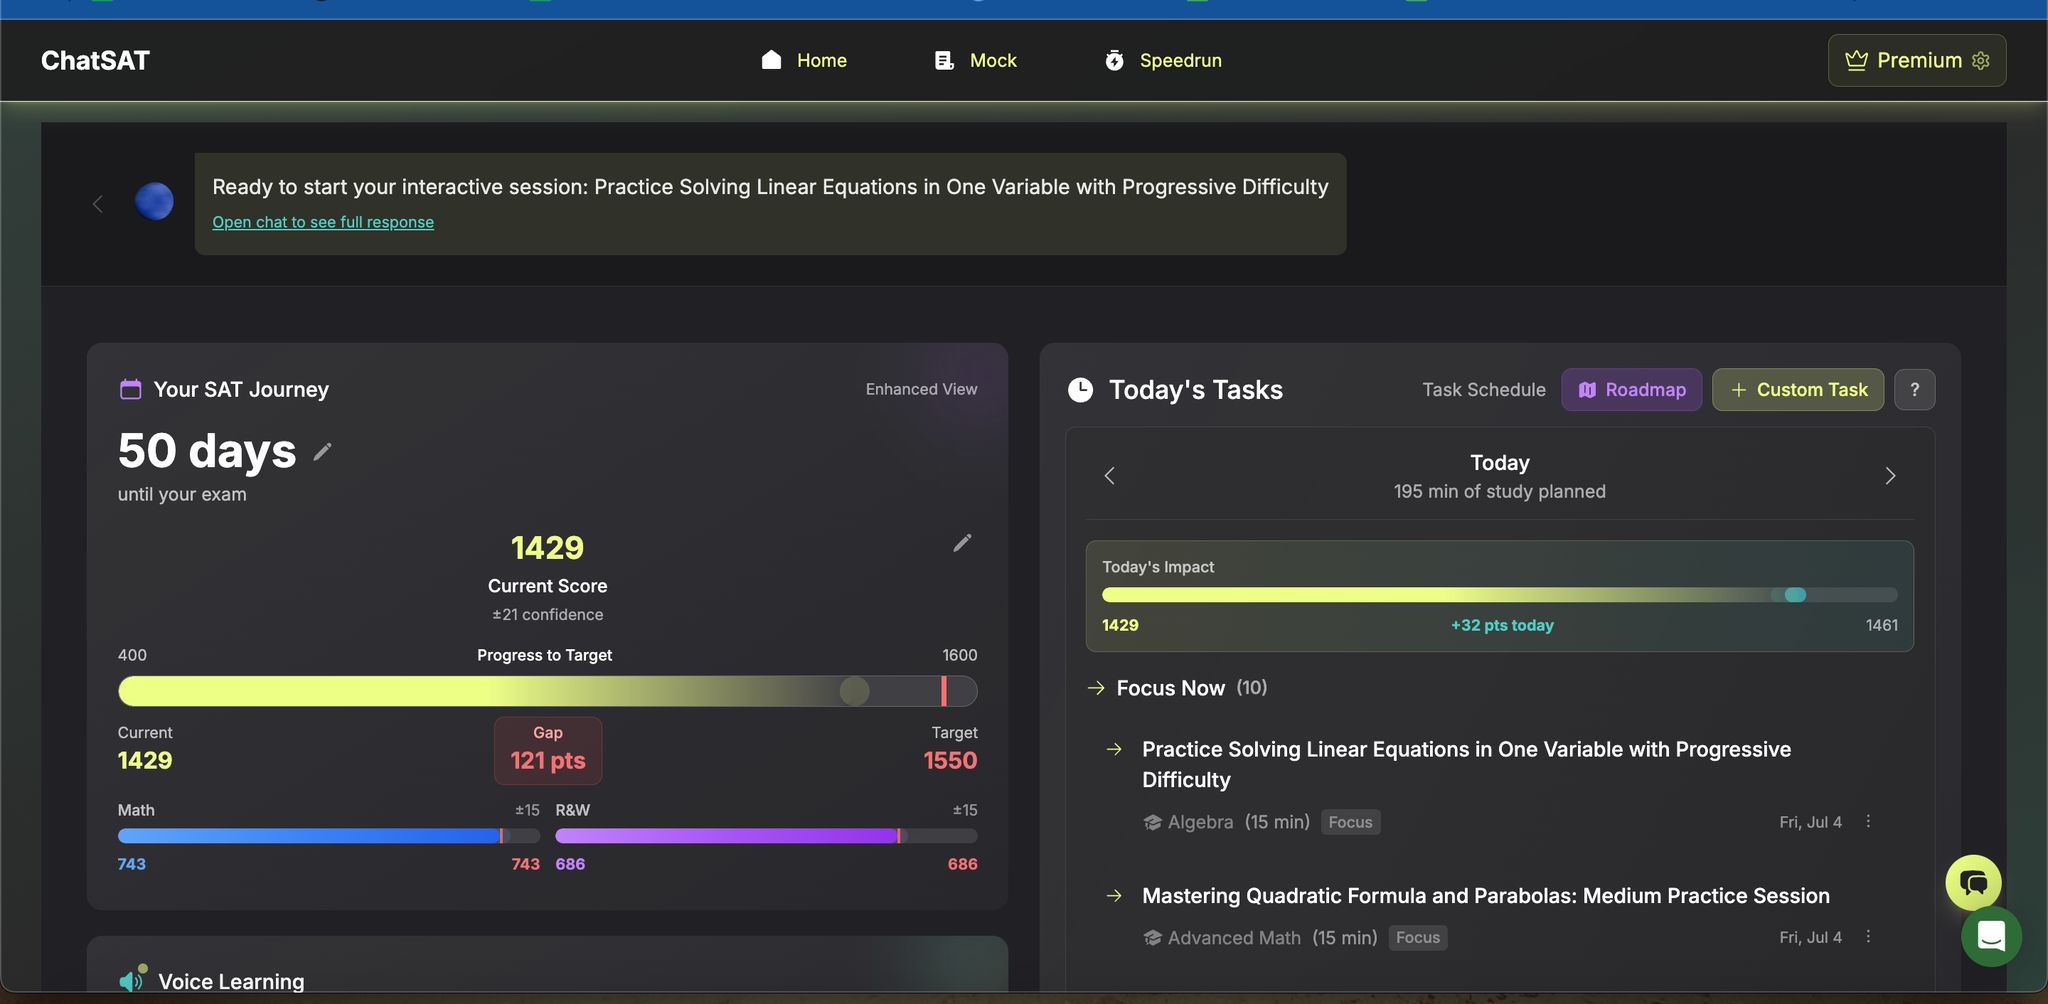
Task: Open the green support messenger icon
Action: [x=1991, y=937]
